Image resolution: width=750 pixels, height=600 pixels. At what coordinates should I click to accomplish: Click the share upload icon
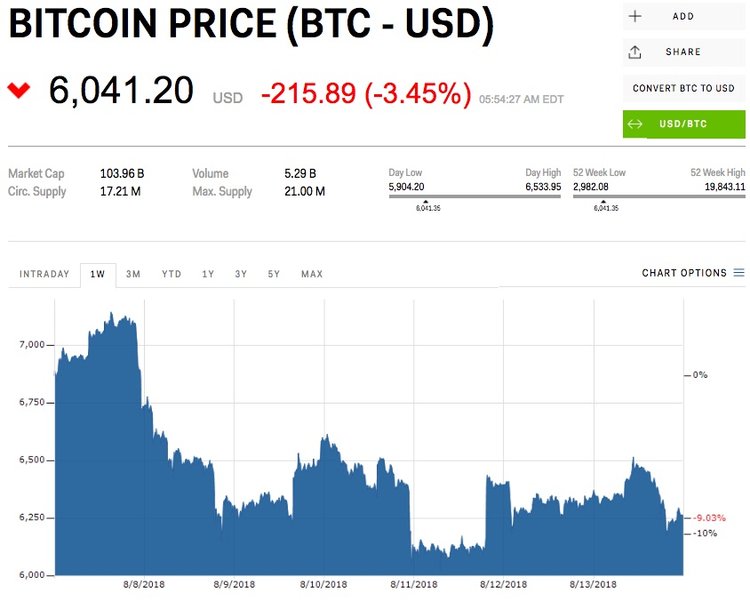tap(635, 52)
